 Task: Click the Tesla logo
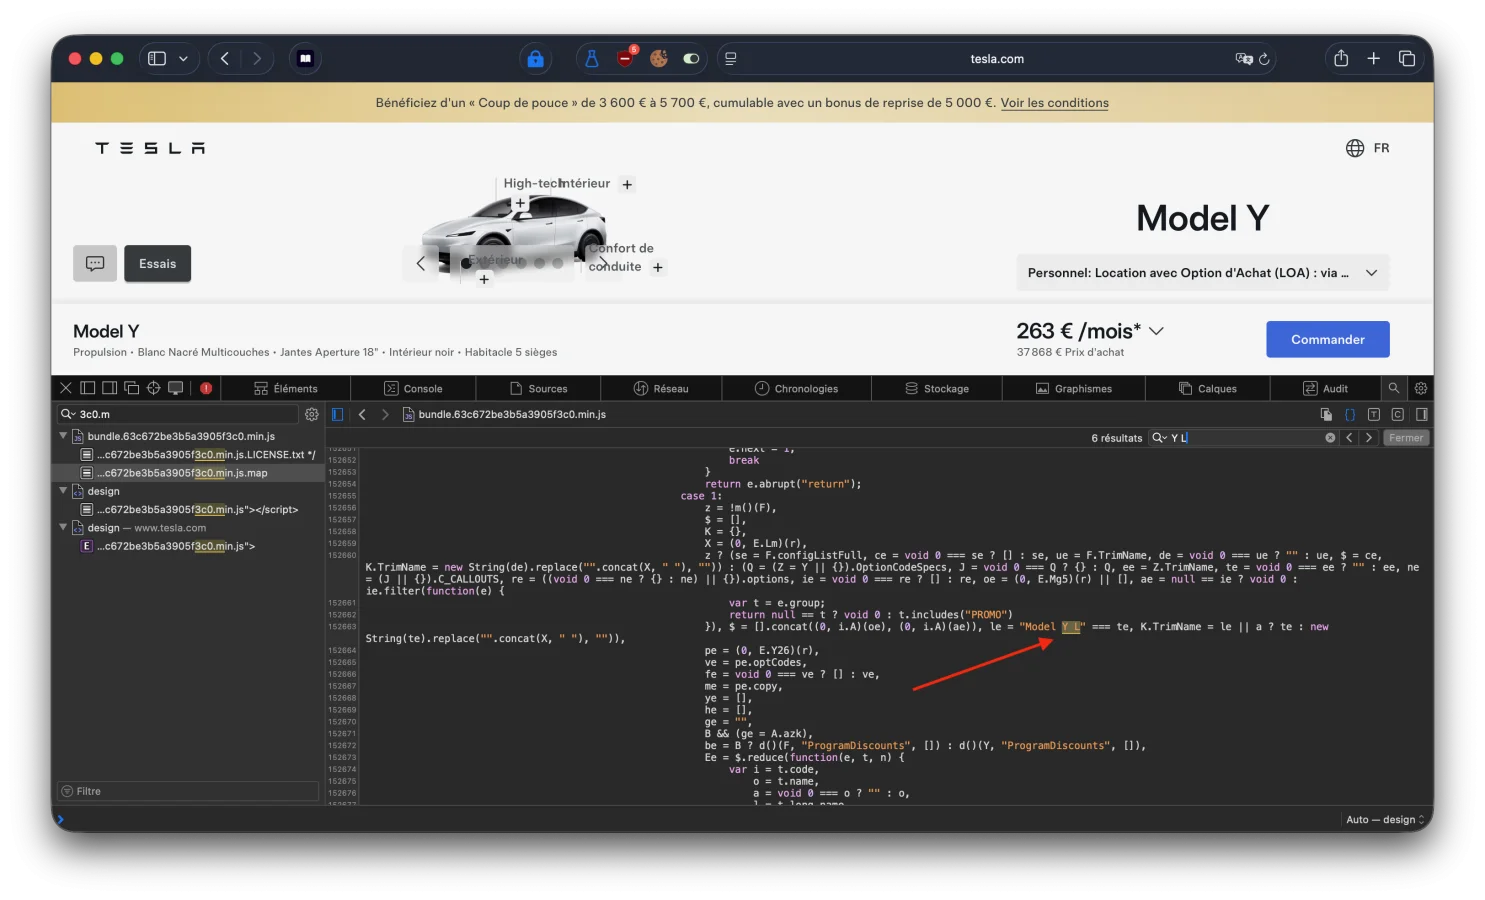pyautogui.click(x=150, y=148)
